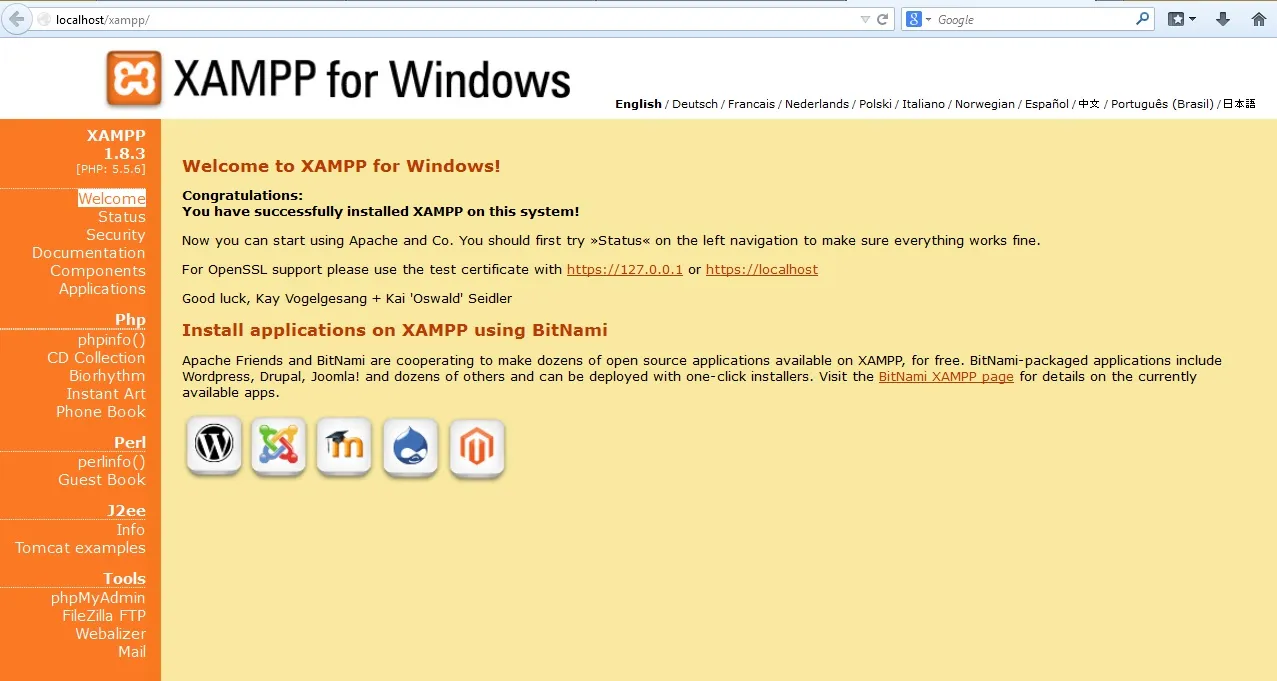1277x681 pixels.
Task: Open the Magento application icon
Action: coord(477,447)
